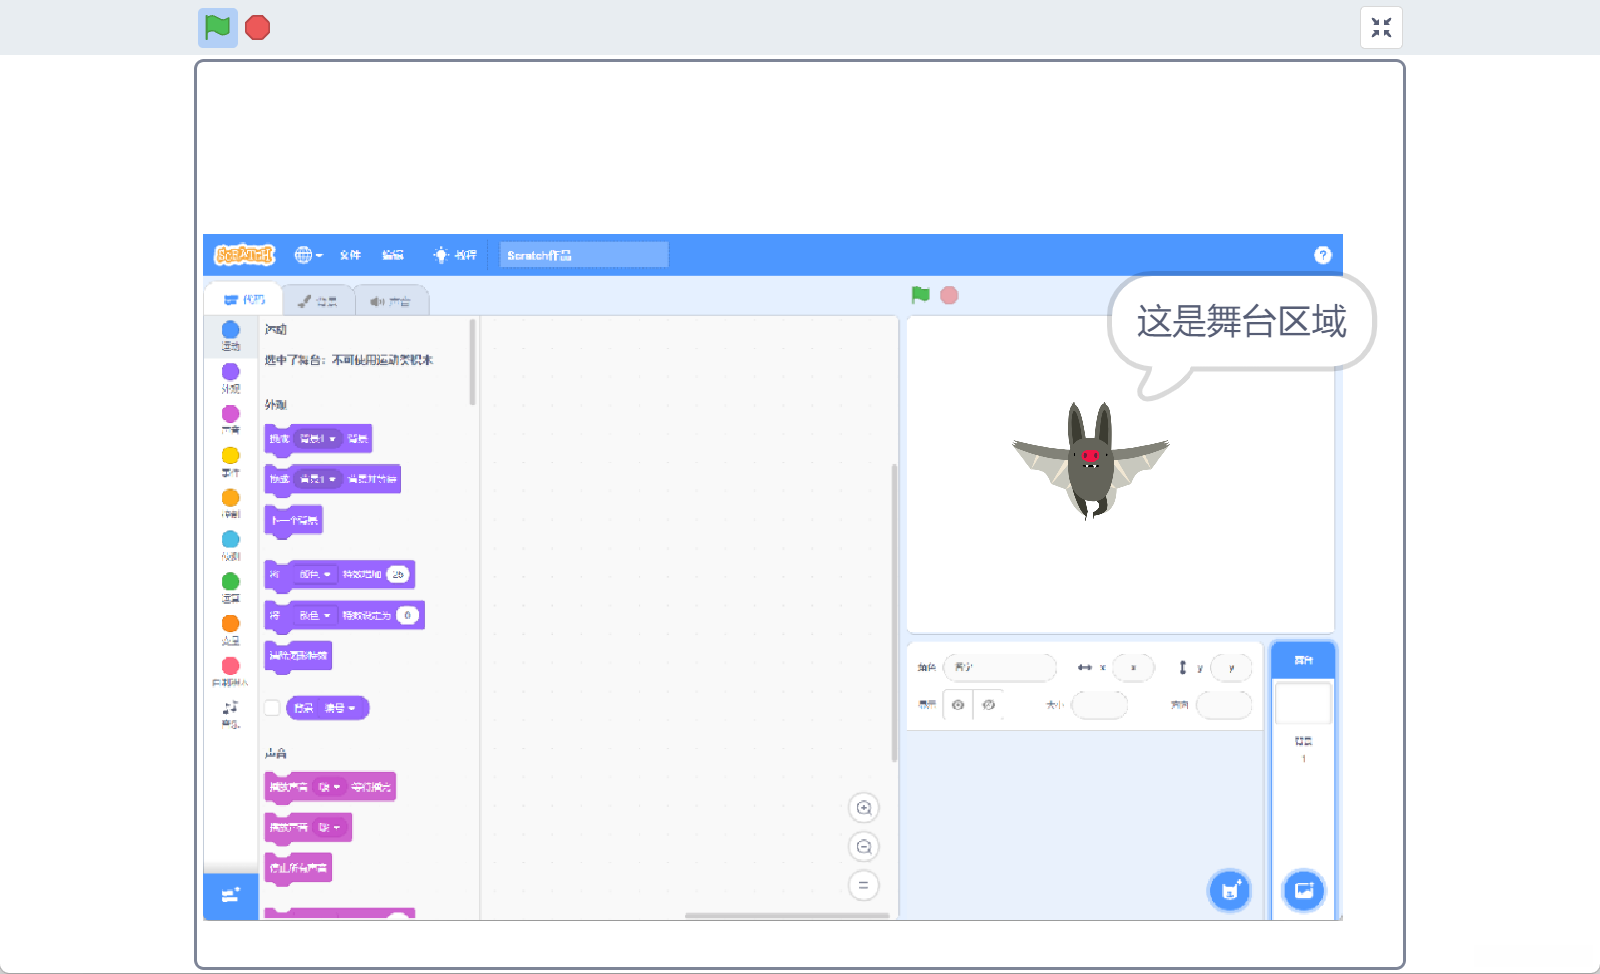The height and width of the screenshot is (974, 1600).
Task: Click the Scratch logo in the editor
Action: coord(244,255)
